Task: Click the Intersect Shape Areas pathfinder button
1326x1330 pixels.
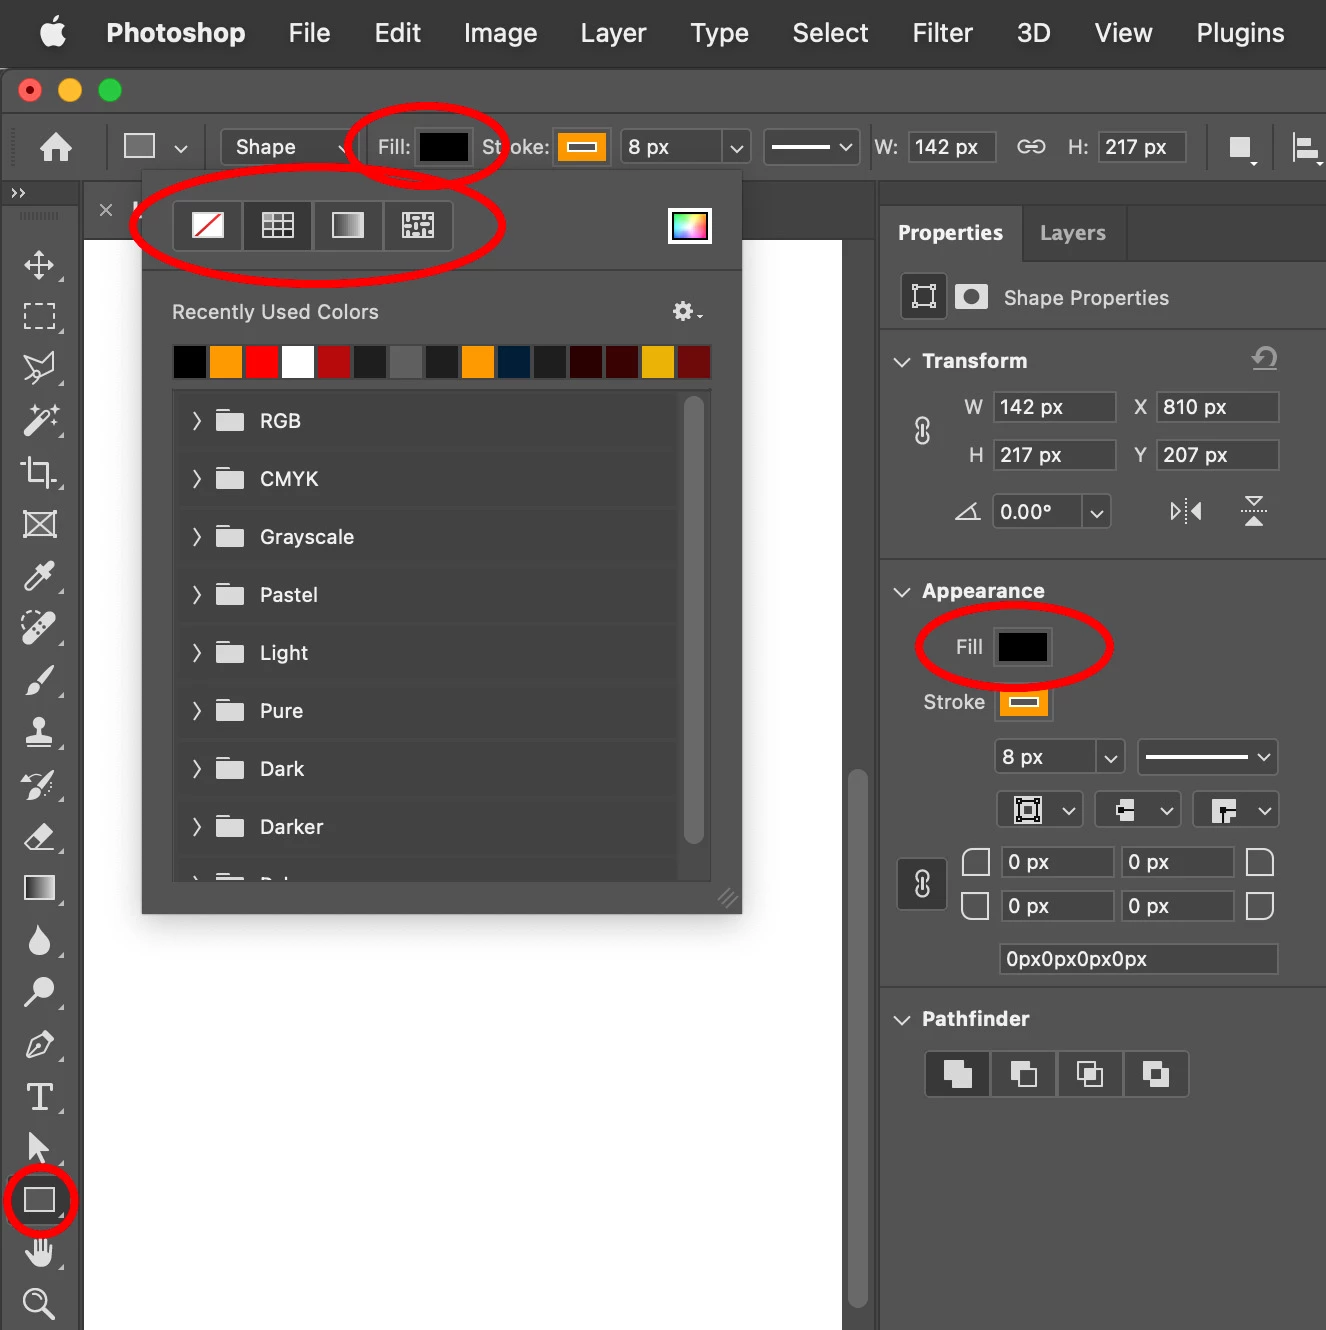Action: click(1090, 1075)
